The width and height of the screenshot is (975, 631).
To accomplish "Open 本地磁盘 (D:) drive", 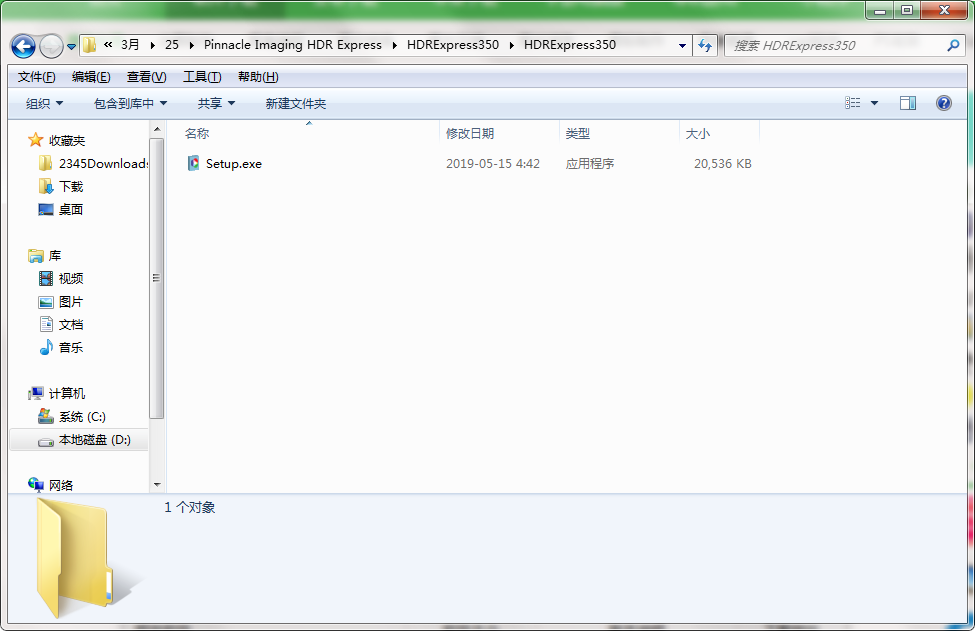I will point(95,440).
